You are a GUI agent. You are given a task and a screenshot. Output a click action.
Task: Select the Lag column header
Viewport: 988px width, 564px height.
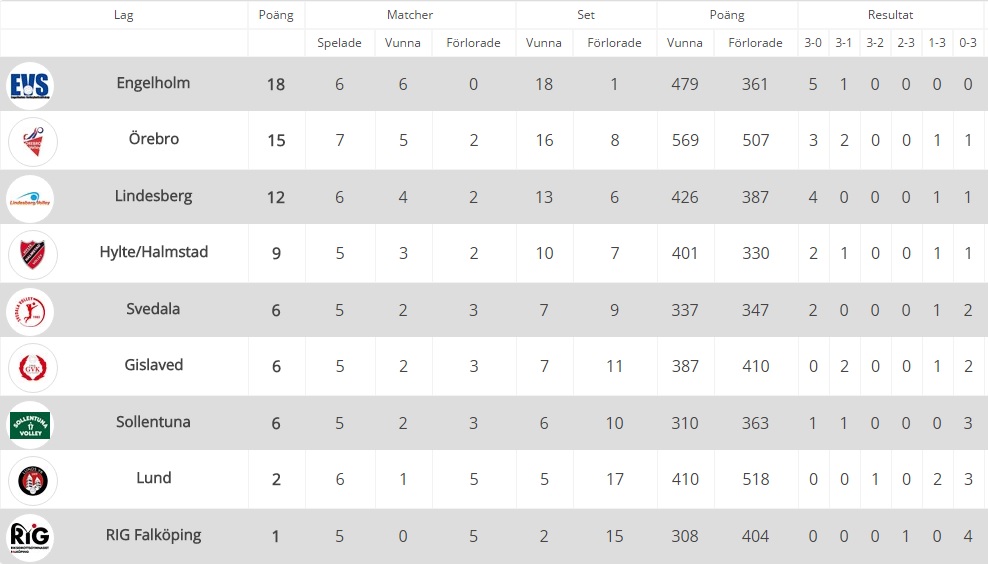[x=124, y=14]
